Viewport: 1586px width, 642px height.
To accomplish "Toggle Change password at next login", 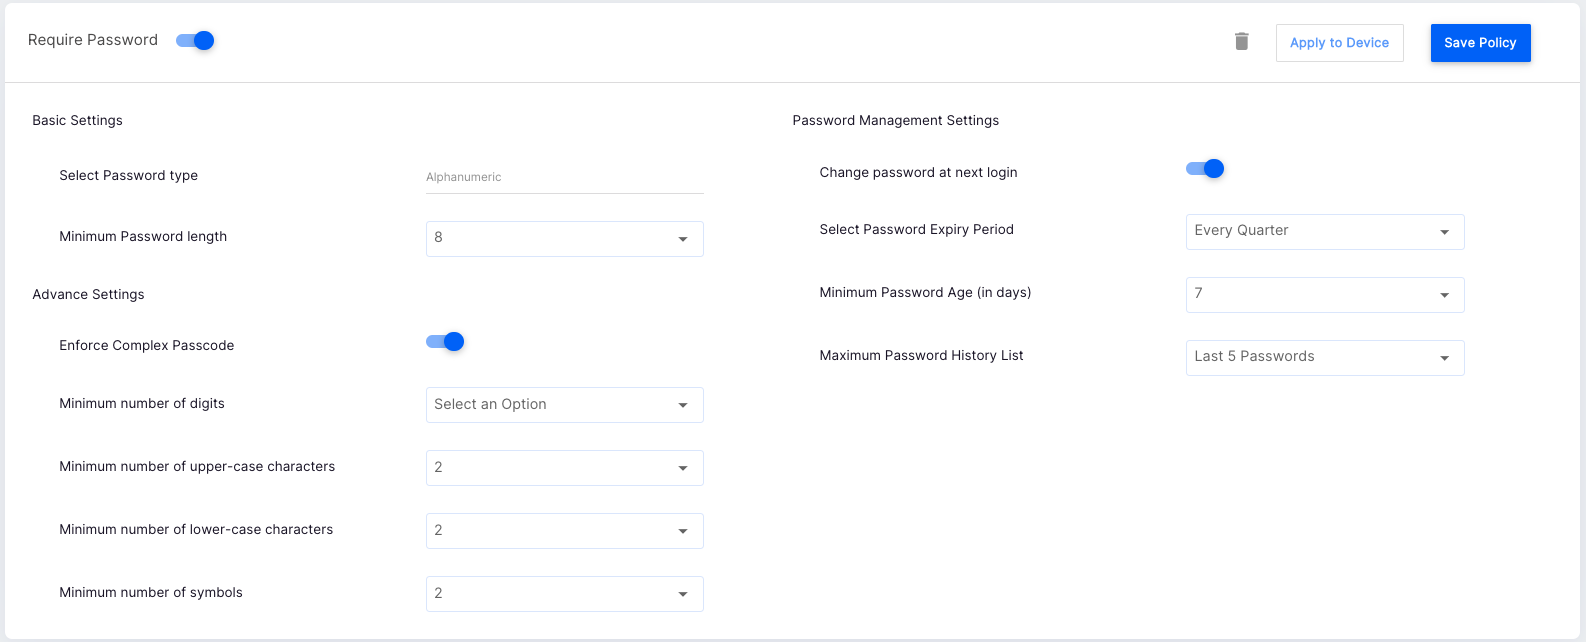I will 1205,169.
